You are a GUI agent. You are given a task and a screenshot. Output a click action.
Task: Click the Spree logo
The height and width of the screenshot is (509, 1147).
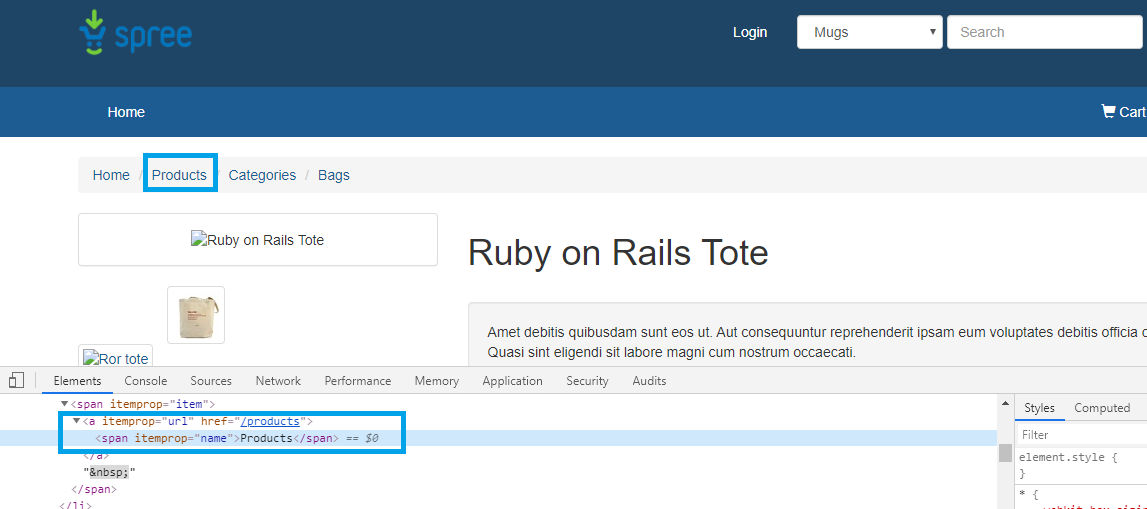135,33
